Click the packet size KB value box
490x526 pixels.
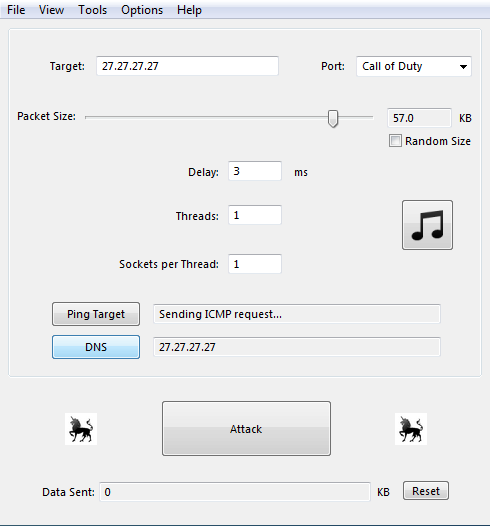(419, 118)
